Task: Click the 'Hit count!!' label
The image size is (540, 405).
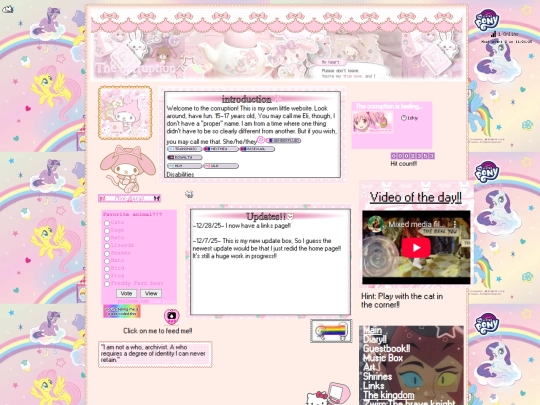Action: point(404,164)
